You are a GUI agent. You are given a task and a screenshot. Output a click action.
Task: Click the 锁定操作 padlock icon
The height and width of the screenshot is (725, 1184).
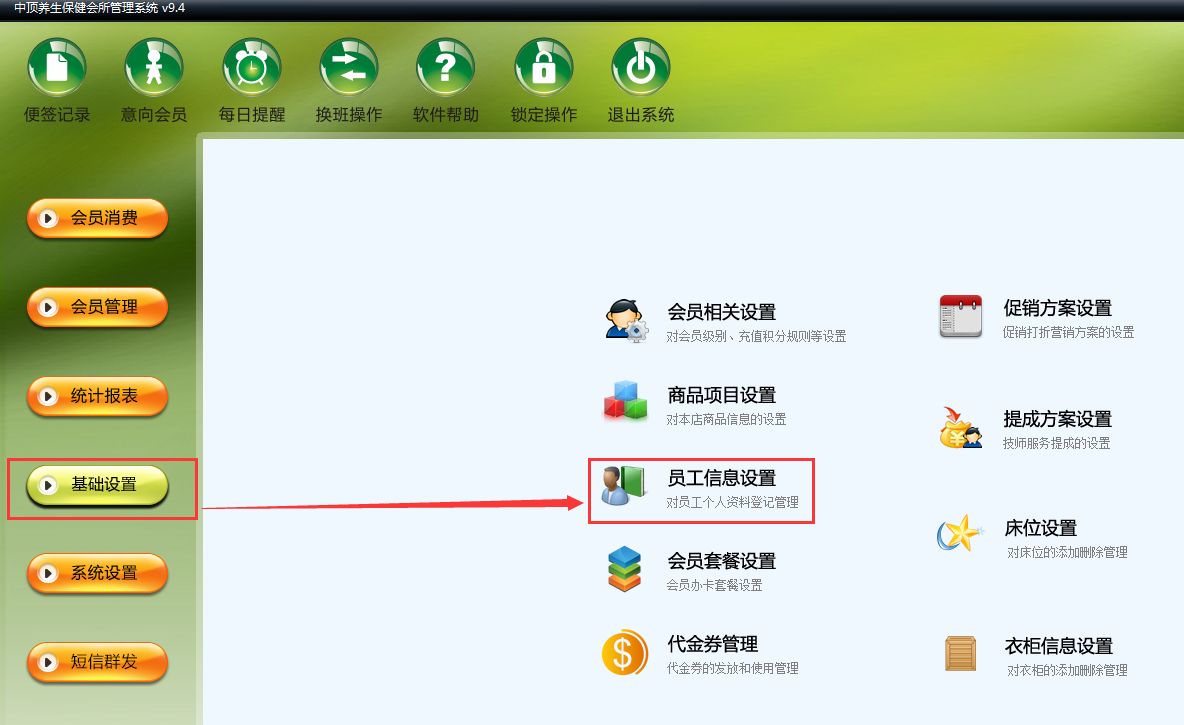(x=544, y=67)
